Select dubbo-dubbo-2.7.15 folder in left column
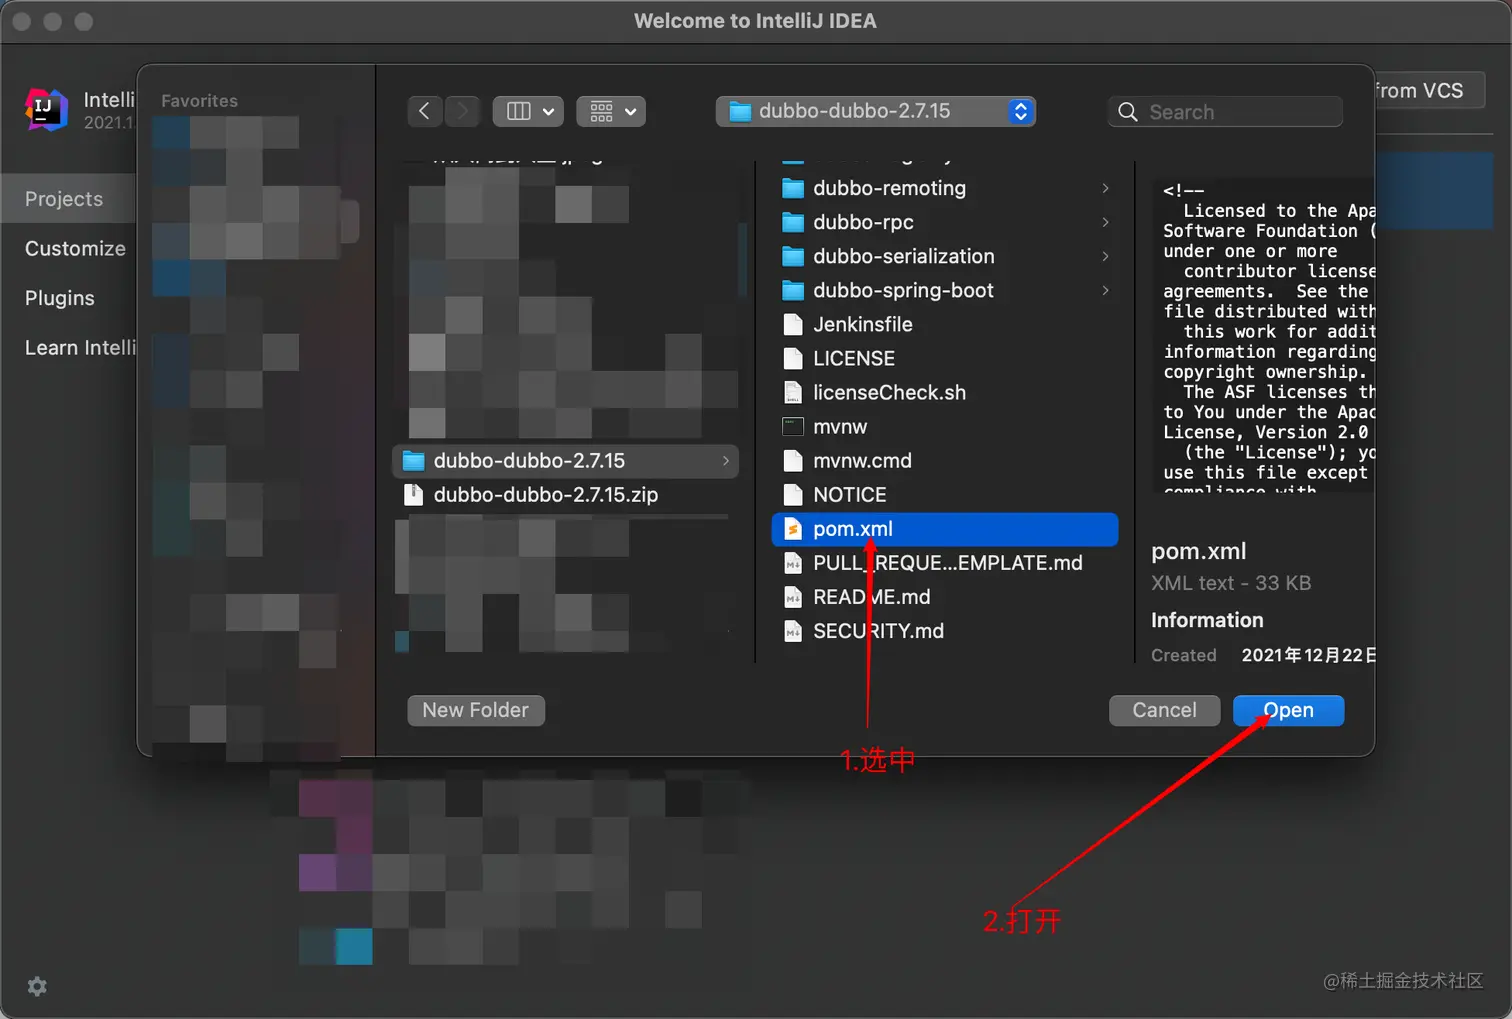The height and width of the screenshot is (1019, 1512). coord(566,460)
